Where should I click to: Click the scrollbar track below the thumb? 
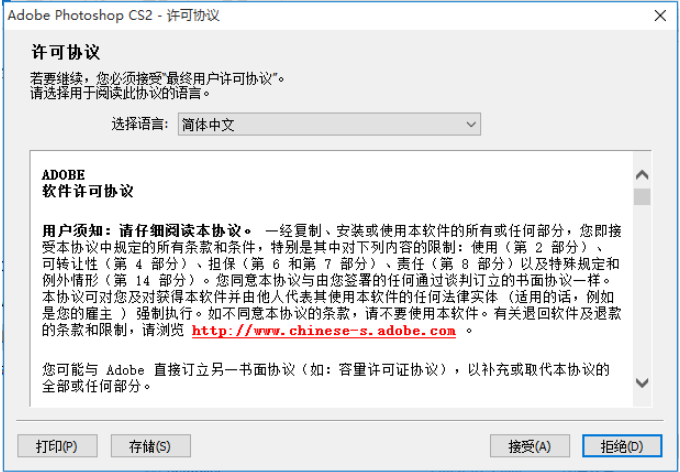coord(642,290)
